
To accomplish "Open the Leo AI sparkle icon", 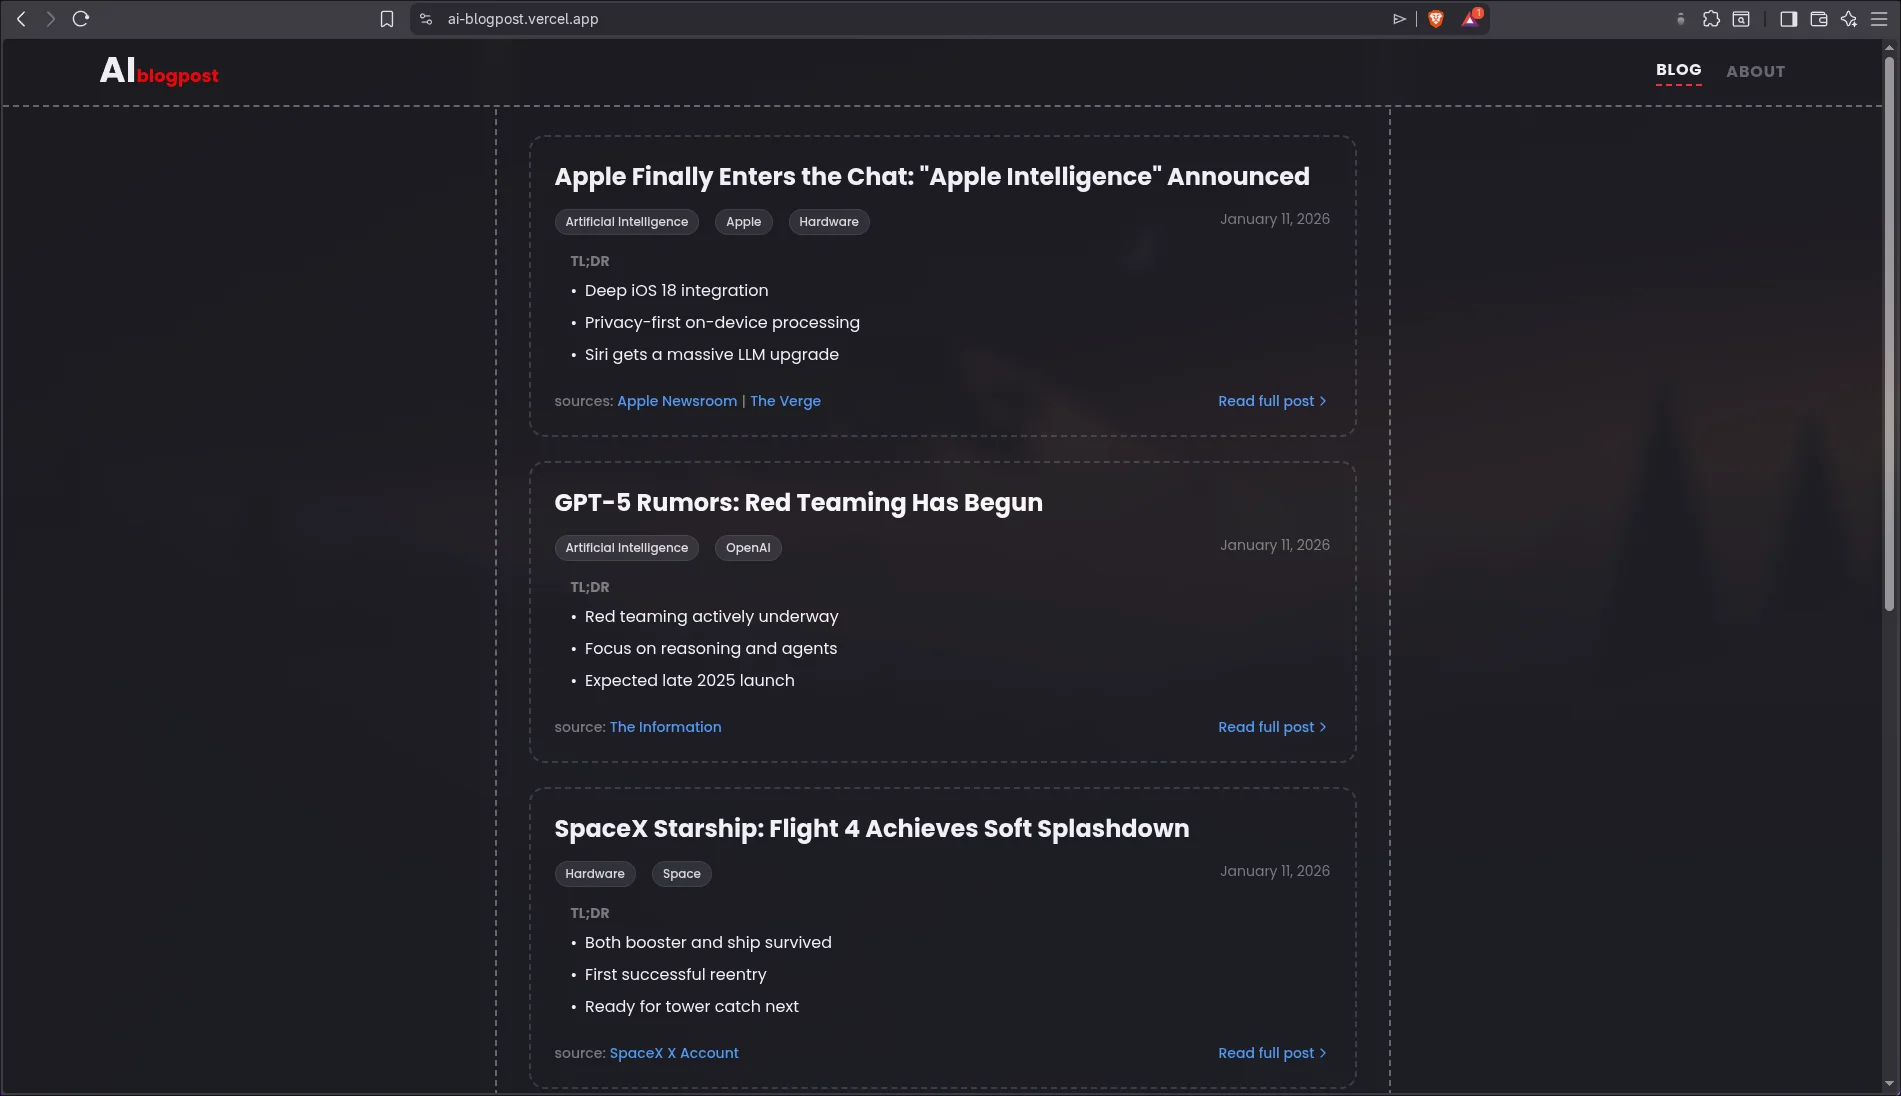I will point(1849,19).
